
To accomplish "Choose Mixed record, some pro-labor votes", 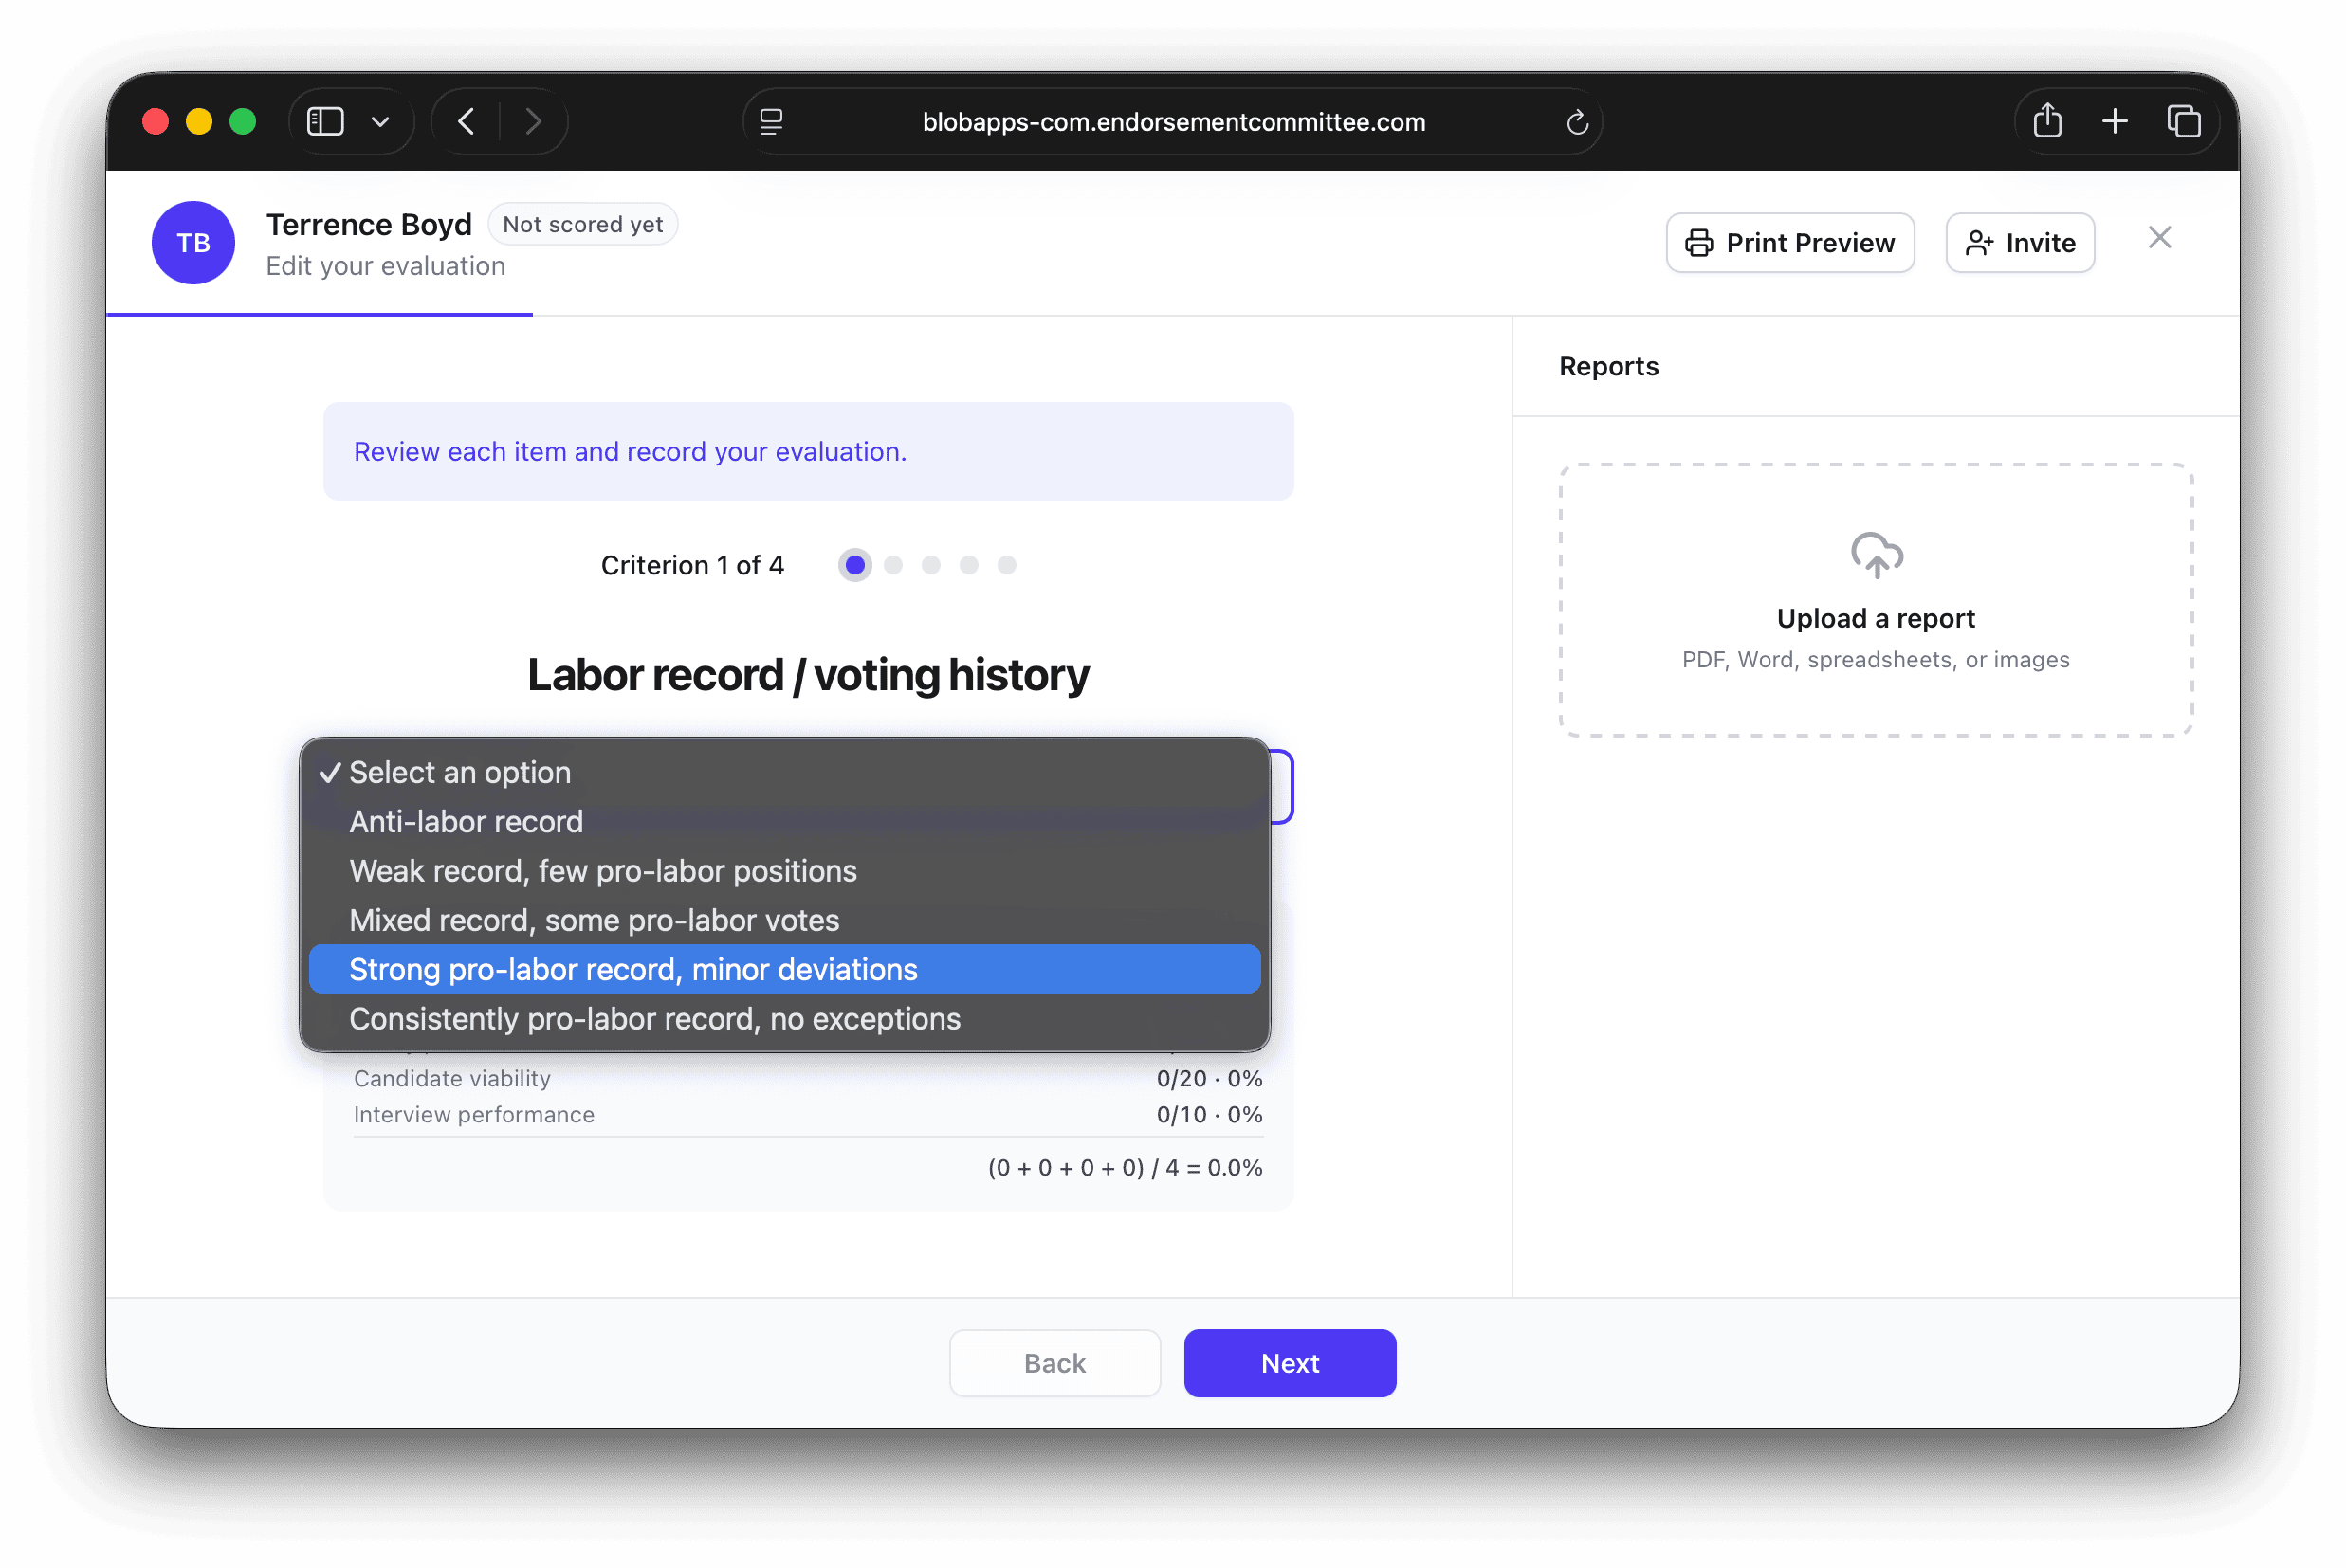I will (785, 920).
